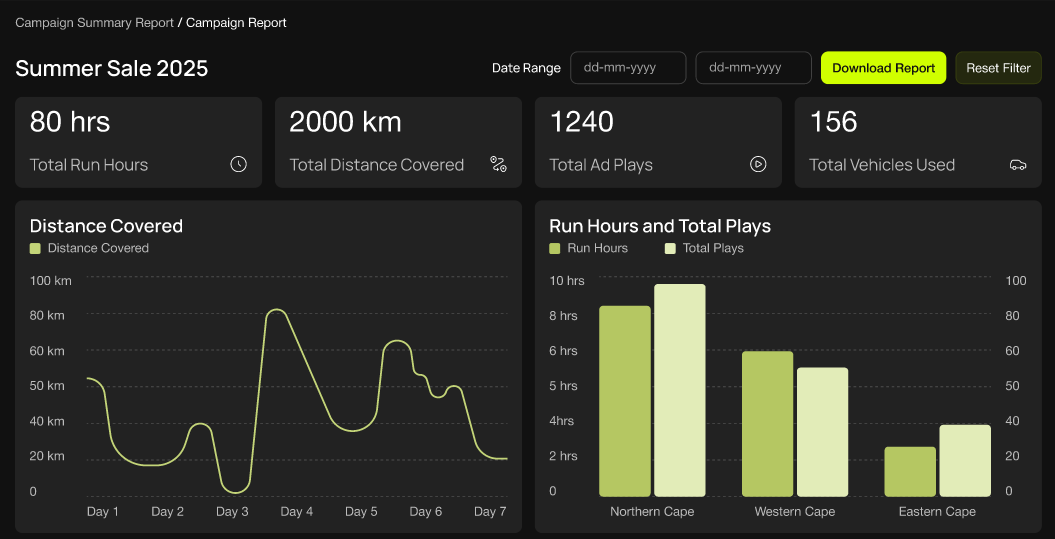Select the Northern Cape Run Hours bar
The height and width of the screenshot is (539, 1055).
[x=625, y=400]
